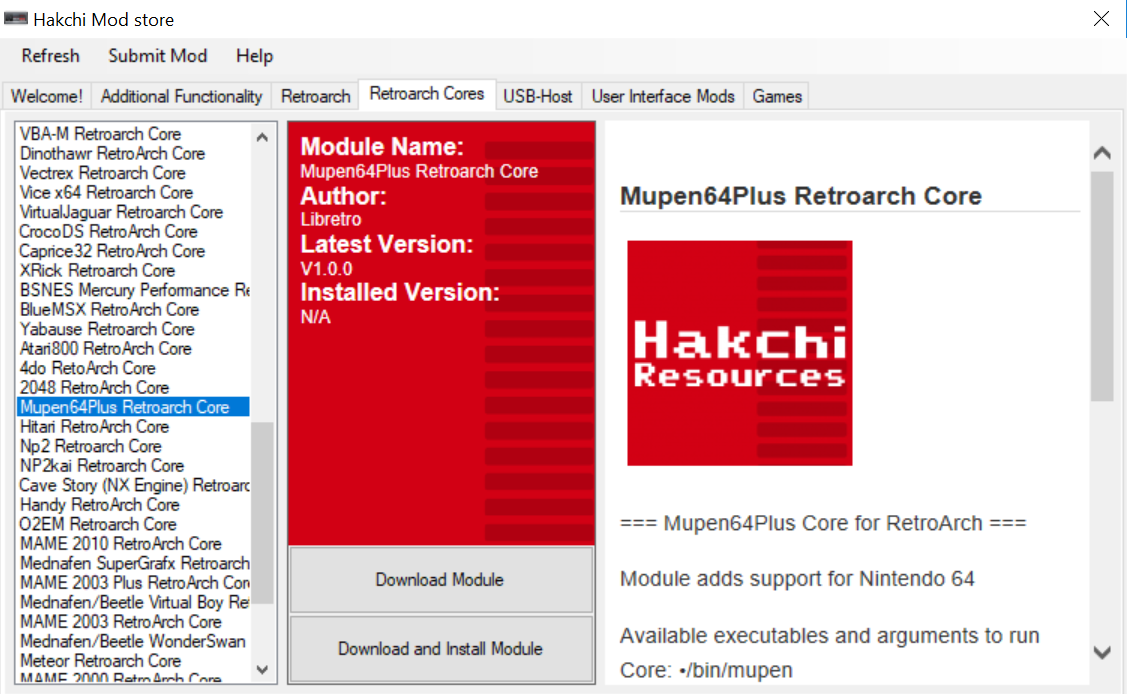Select Mednafen SuperGrafx Retroarch entry
Viewport: 1127px width, 694px height.
coord(134,563)
